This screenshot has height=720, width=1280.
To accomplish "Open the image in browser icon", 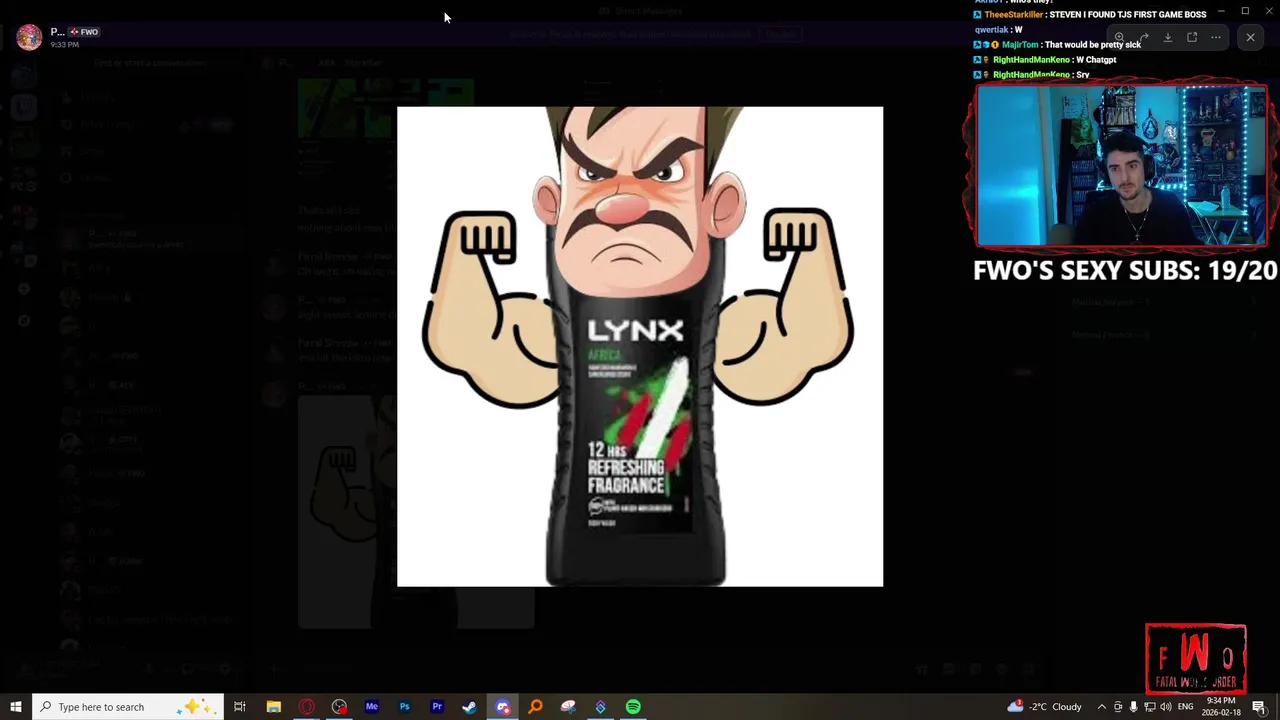I will click(x=1192, y=37).
